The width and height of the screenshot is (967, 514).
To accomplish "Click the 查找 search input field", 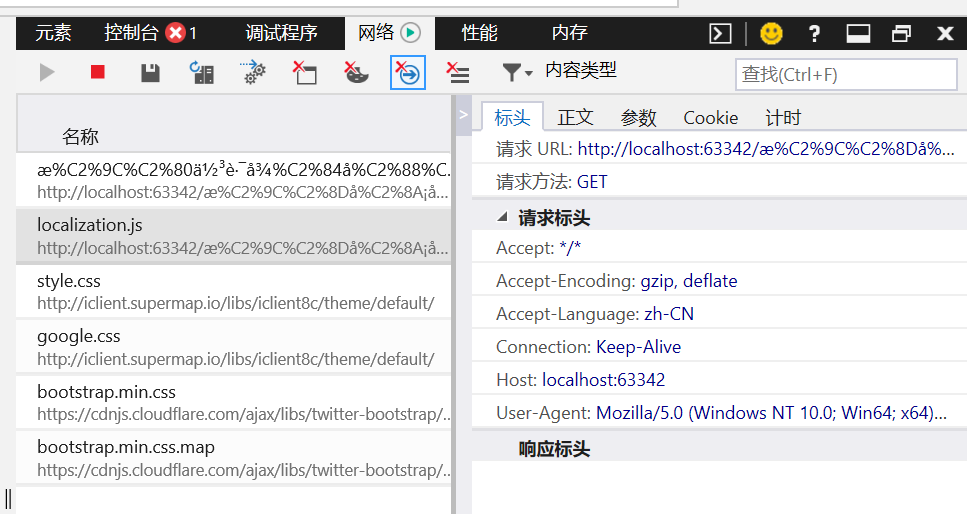I will click(x=846, y=74).
